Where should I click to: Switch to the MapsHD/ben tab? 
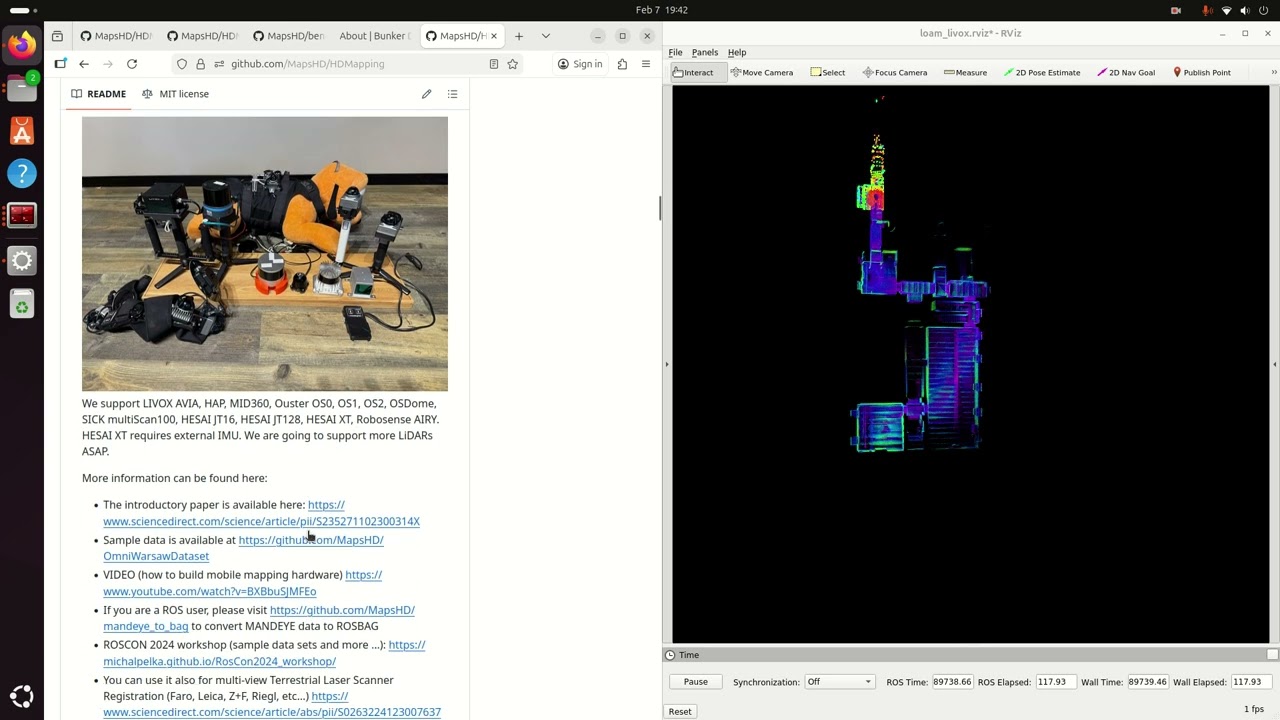pyautogui.click(x=288, y=36)
